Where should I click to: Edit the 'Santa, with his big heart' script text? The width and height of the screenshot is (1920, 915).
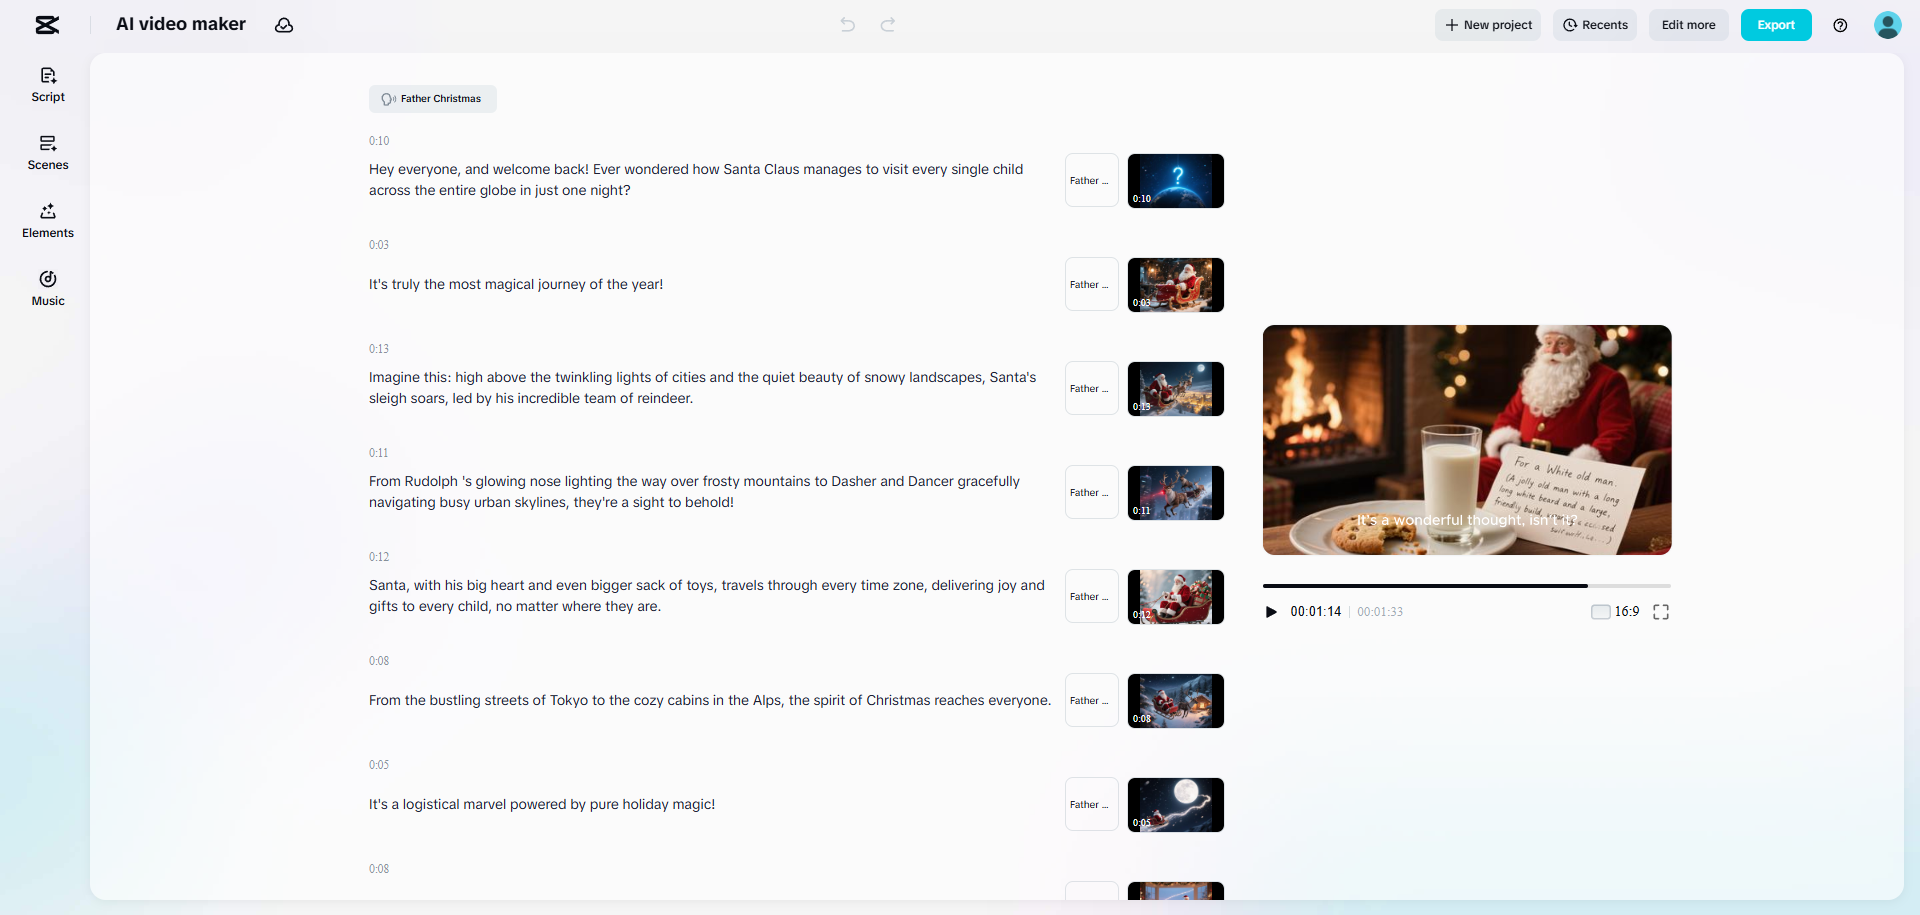point(707,596)
